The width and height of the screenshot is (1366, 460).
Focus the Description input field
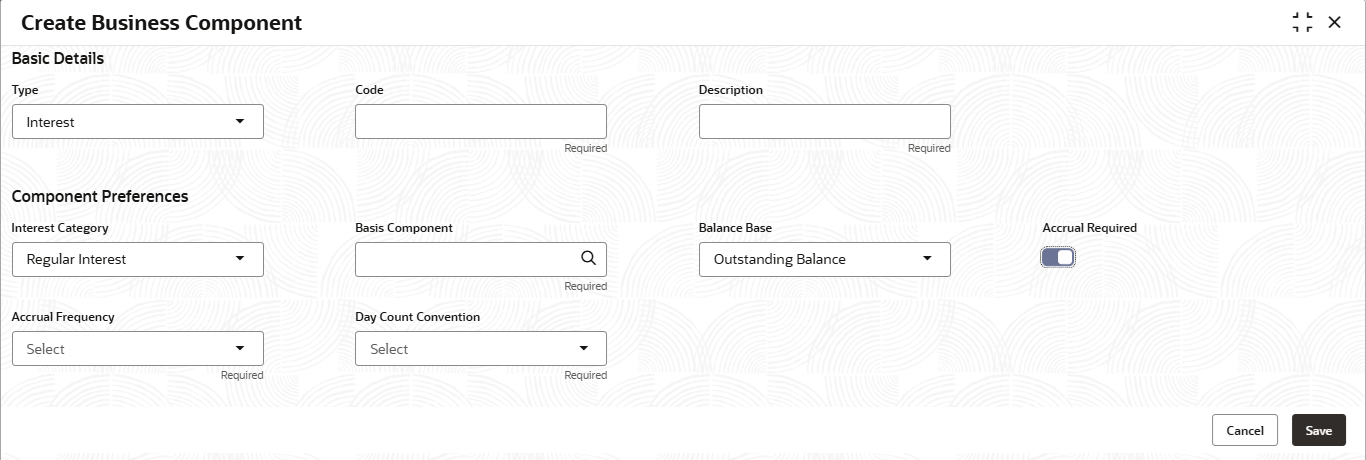click(x=825, y=121)
